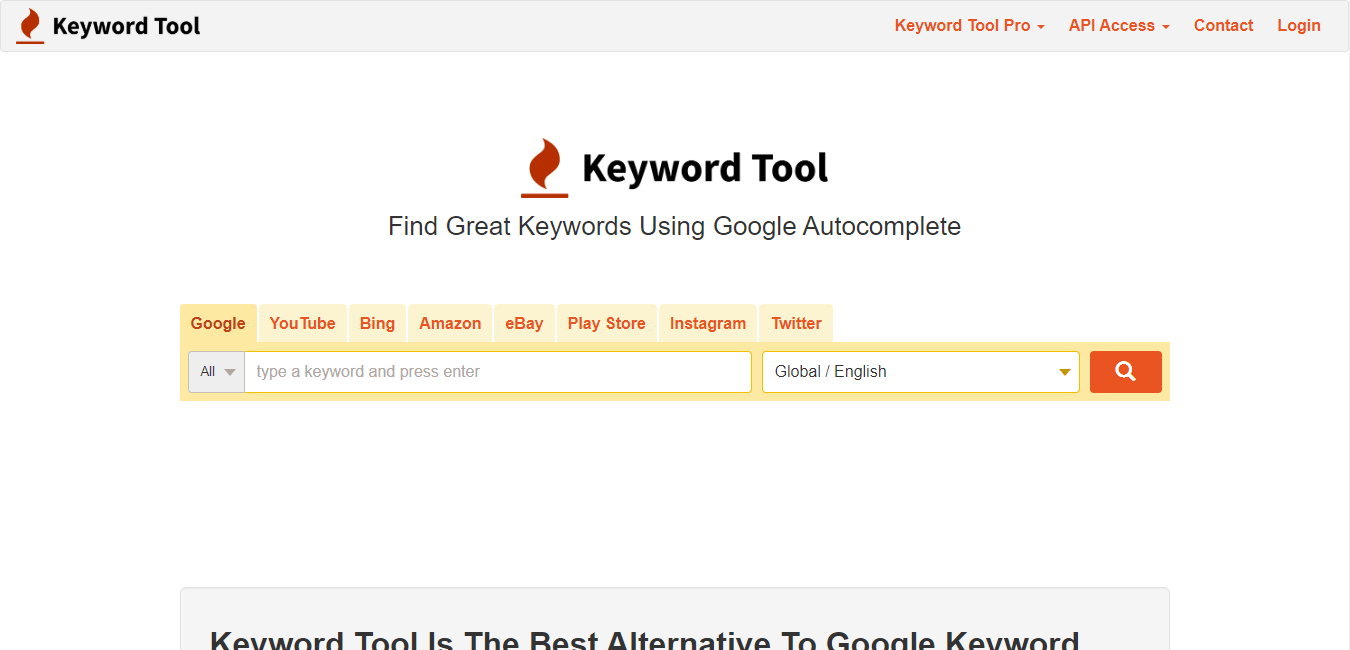This screenshot has height=650, width=1350.
Task: Select the Instagram tab
Action: click(x=708, y=323)
